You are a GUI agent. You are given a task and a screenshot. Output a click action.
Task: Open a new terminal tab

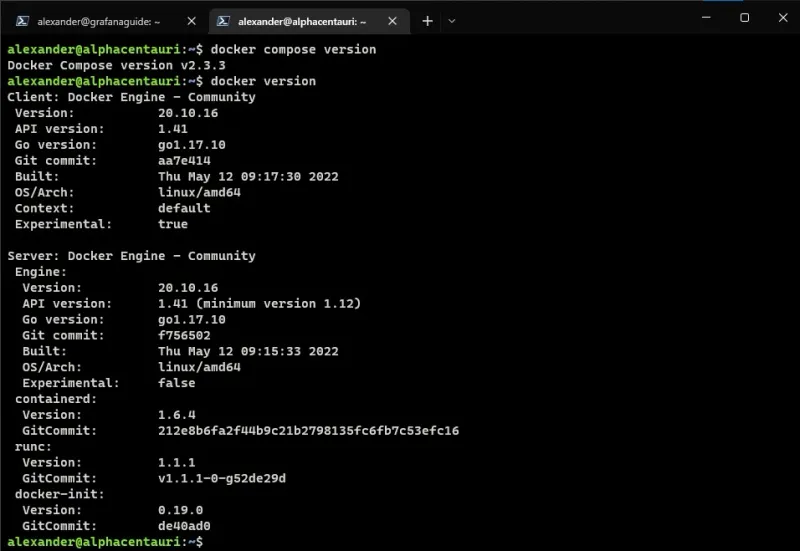(428, 21)
